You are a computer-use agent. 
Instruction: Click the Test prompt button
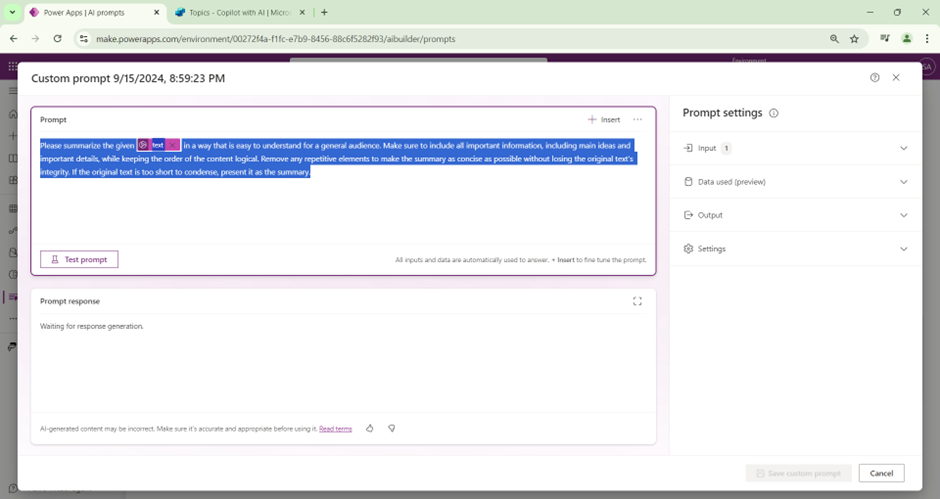(79, 259)
